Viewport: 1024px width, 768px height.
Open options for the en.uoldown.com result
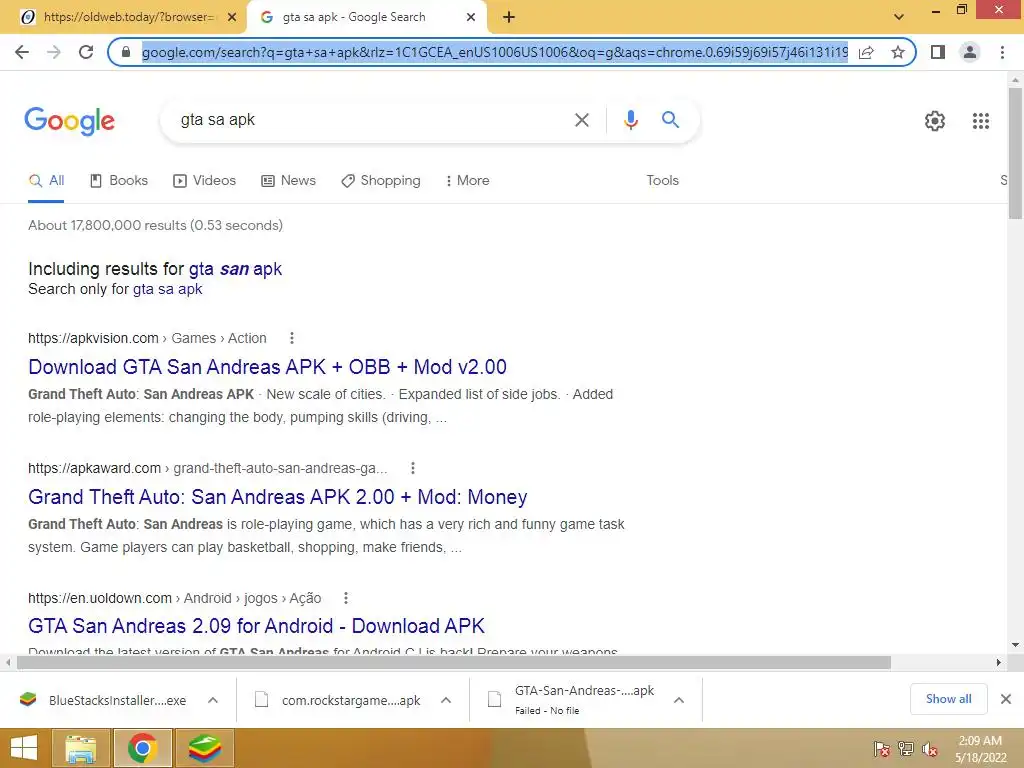tap(345, 598)
